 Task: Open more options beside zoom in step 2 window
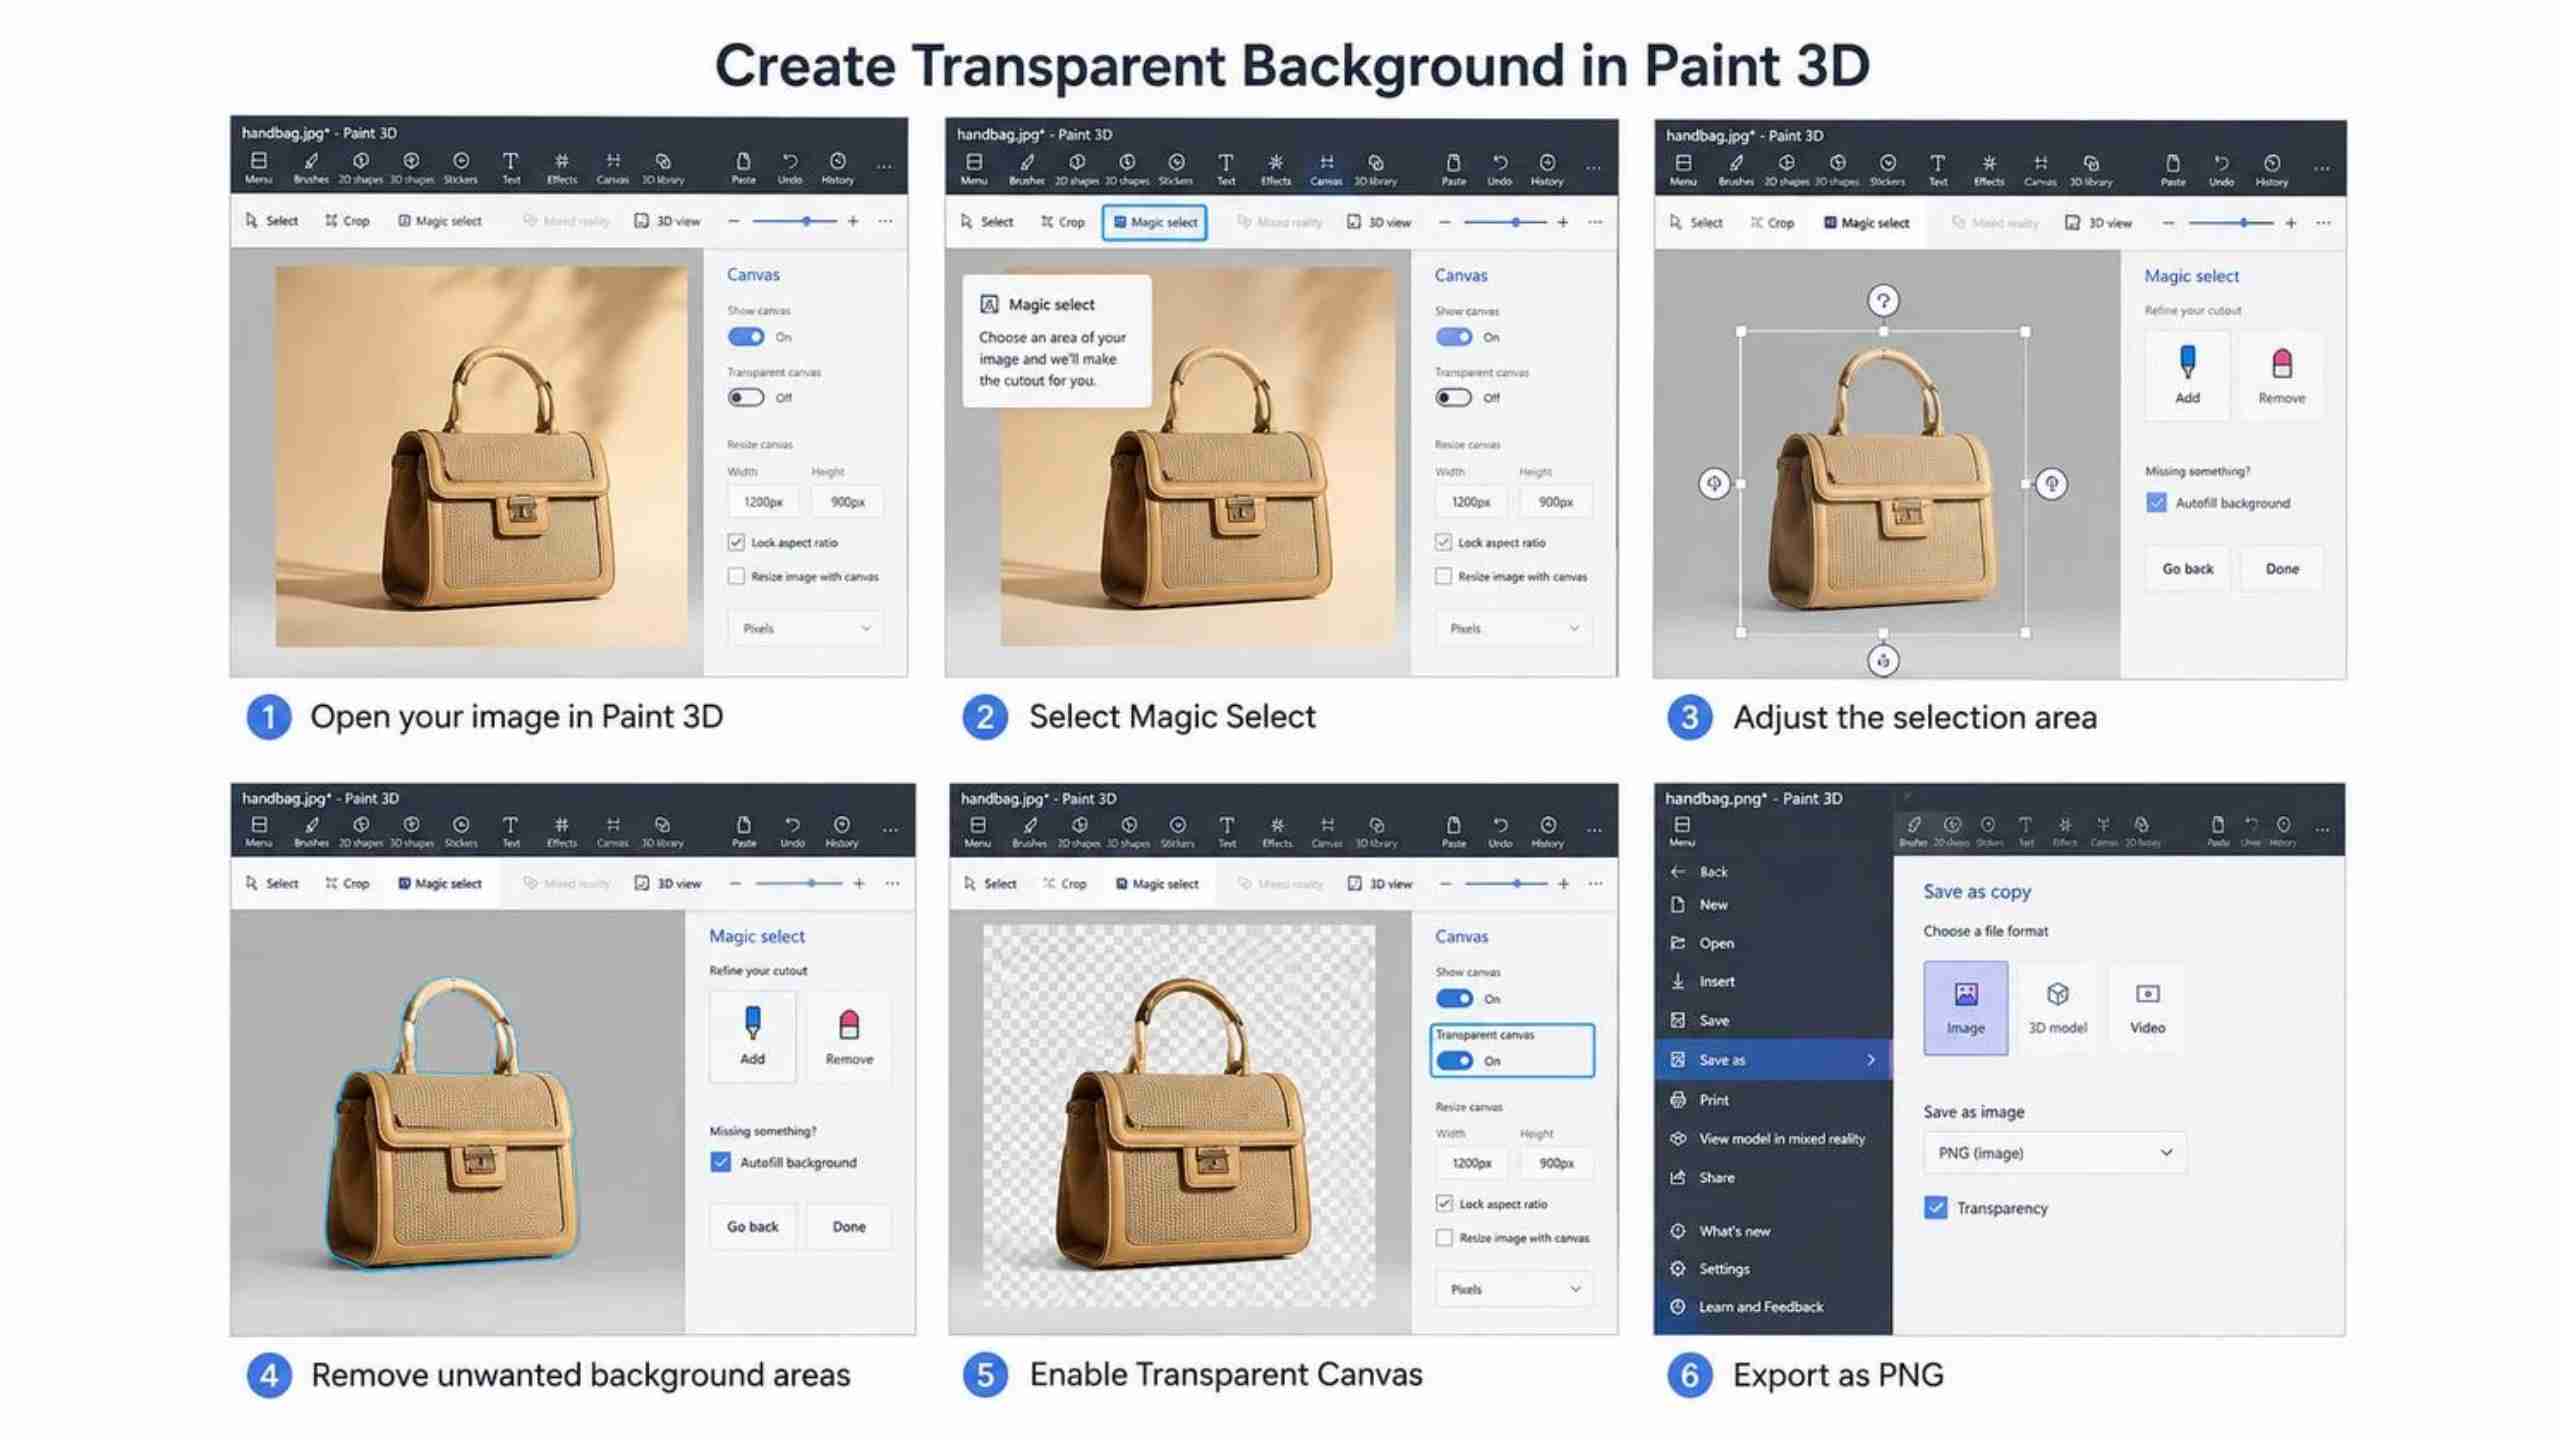[1595, 221]
